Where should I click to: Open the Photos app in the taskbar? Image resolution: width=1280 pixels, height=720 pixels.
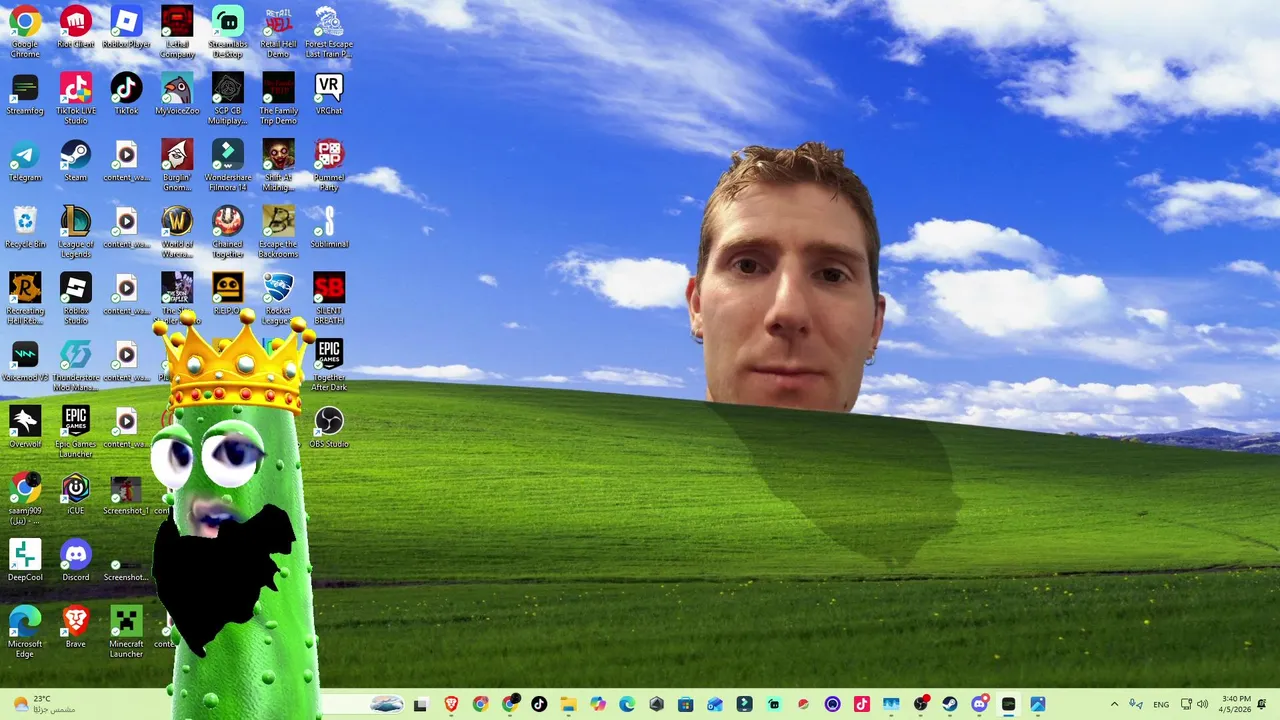point(1038,705)
